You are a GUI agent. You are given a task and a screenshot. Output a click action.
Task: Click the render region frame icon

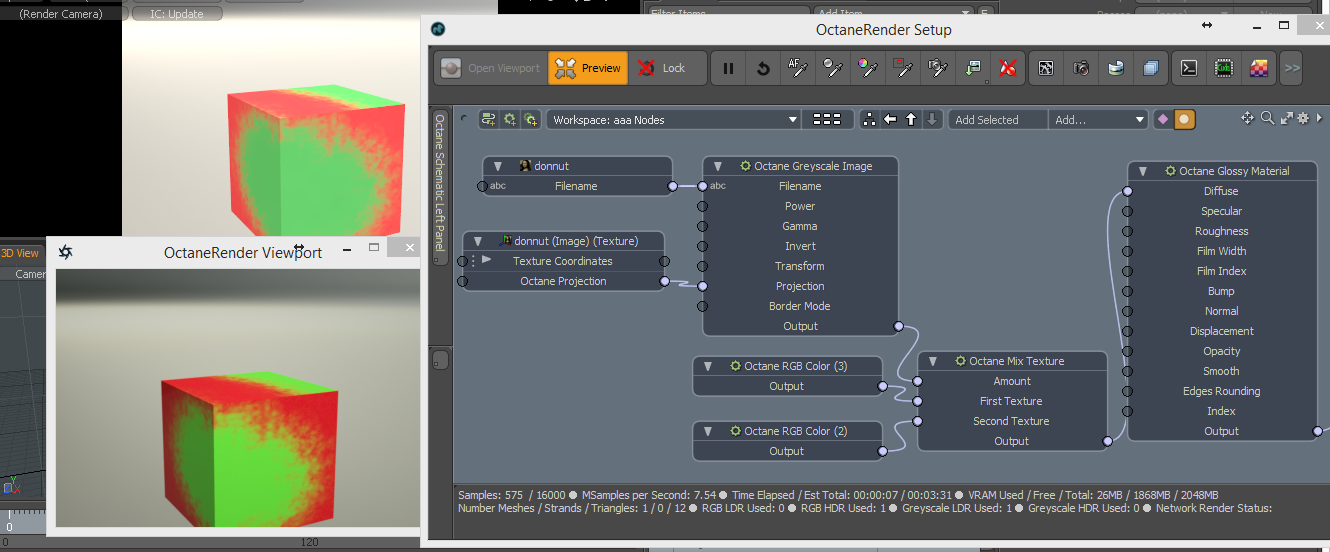(1046, 68)
